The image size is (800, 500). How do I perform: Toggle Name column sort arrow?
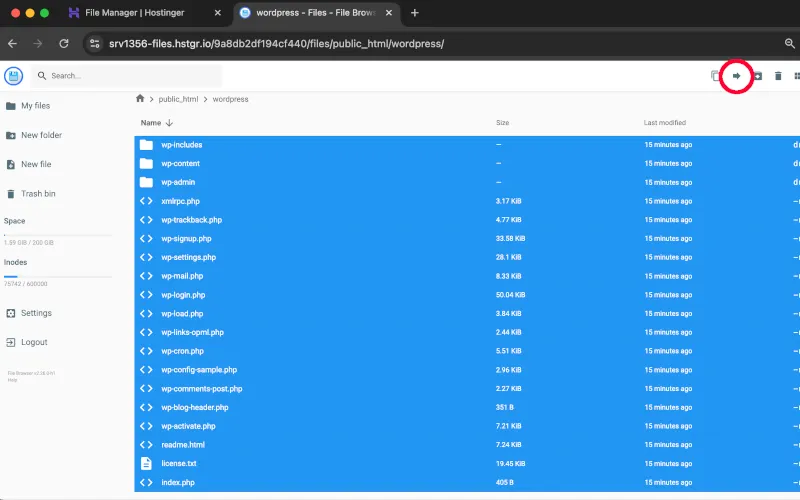[169, 123]
